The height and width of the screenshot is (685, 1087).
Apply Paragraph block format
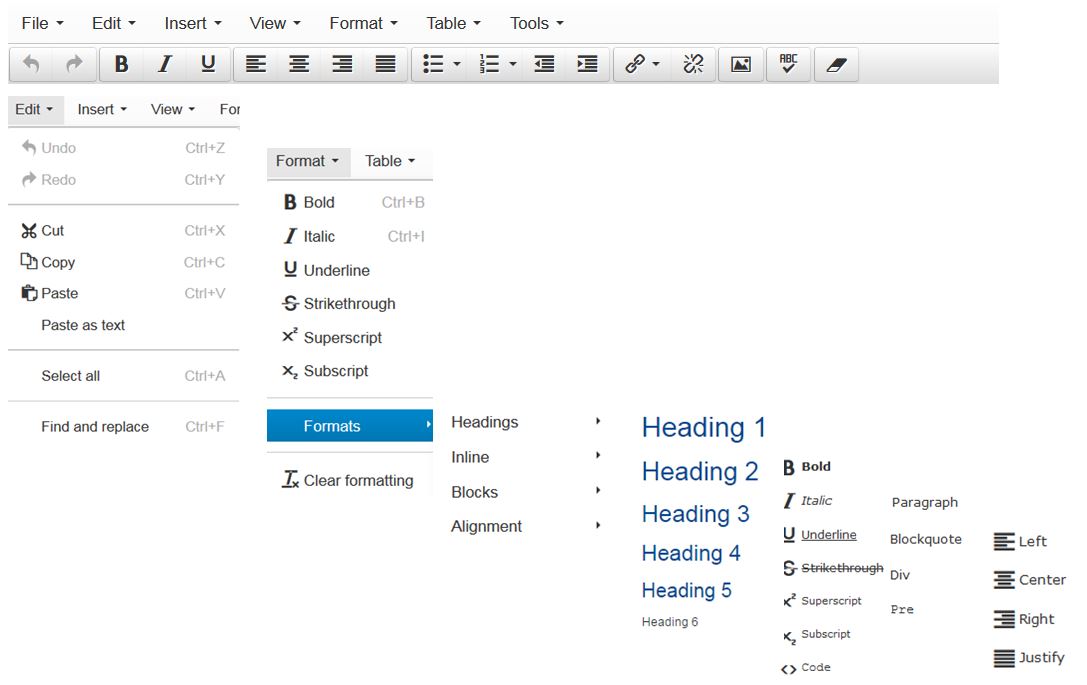click(x=925, y=503)
